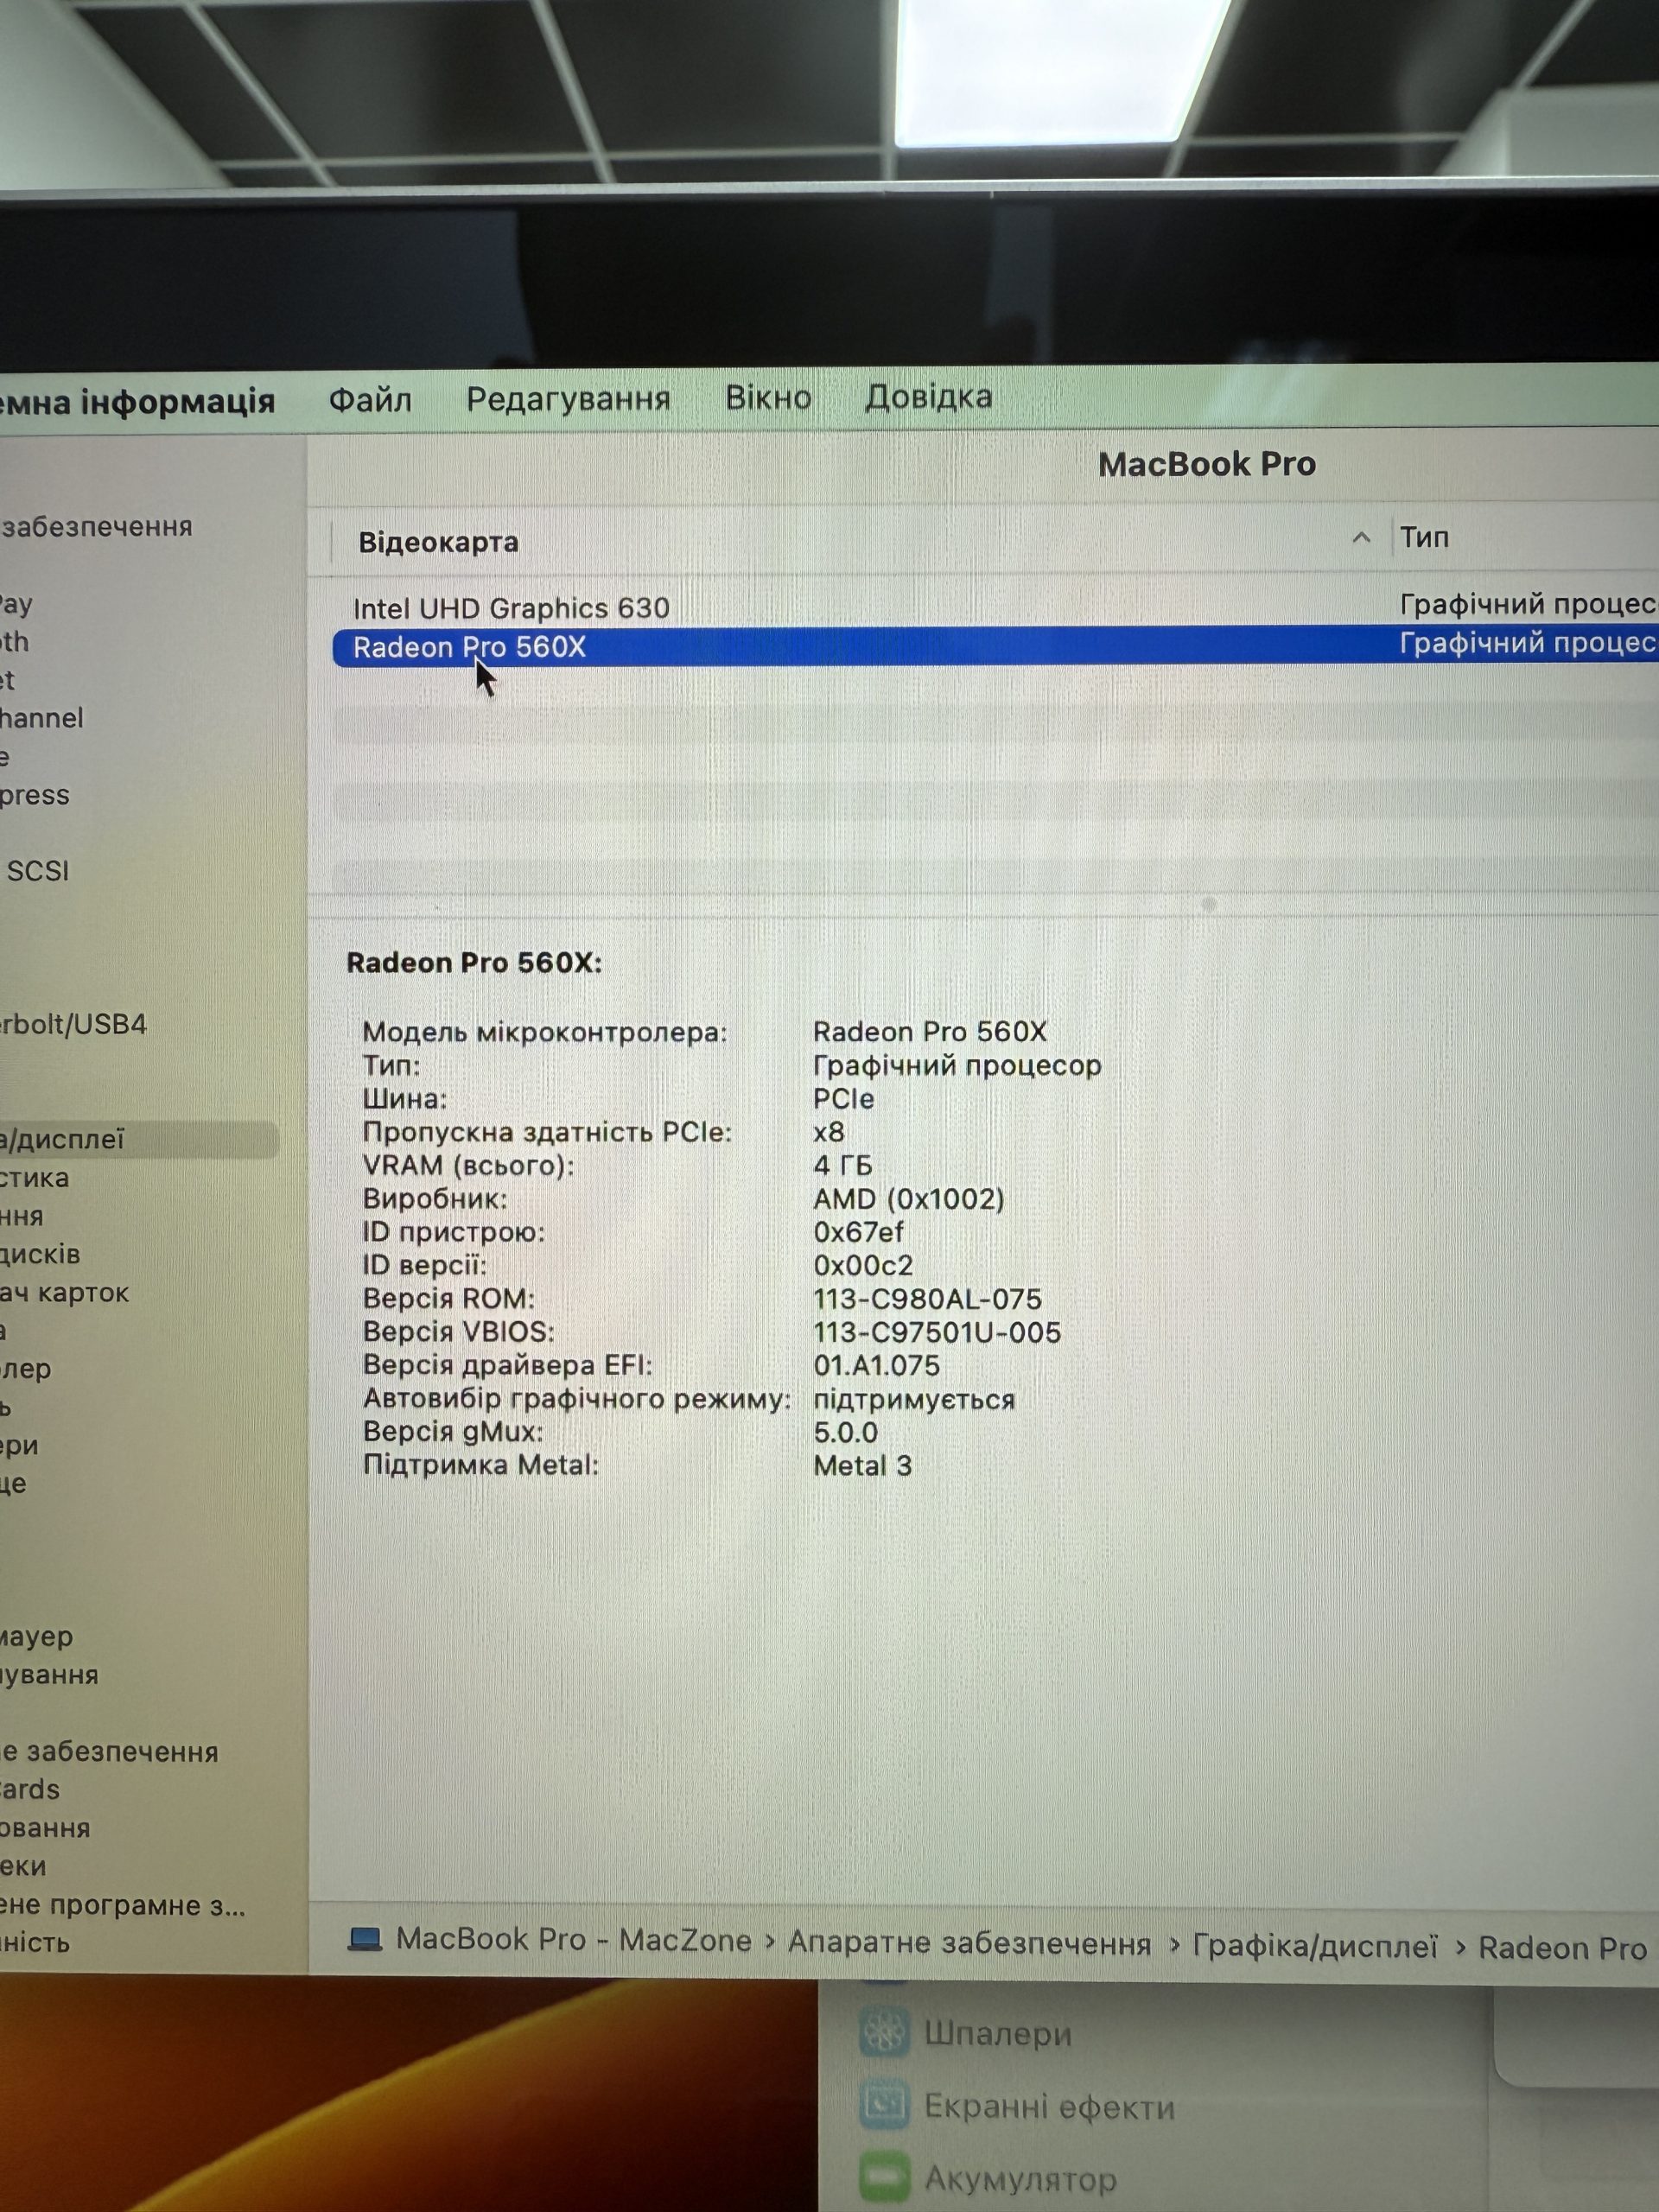Select the highlighted Графіка/дисплеї sidebar item

point(138,1139)
